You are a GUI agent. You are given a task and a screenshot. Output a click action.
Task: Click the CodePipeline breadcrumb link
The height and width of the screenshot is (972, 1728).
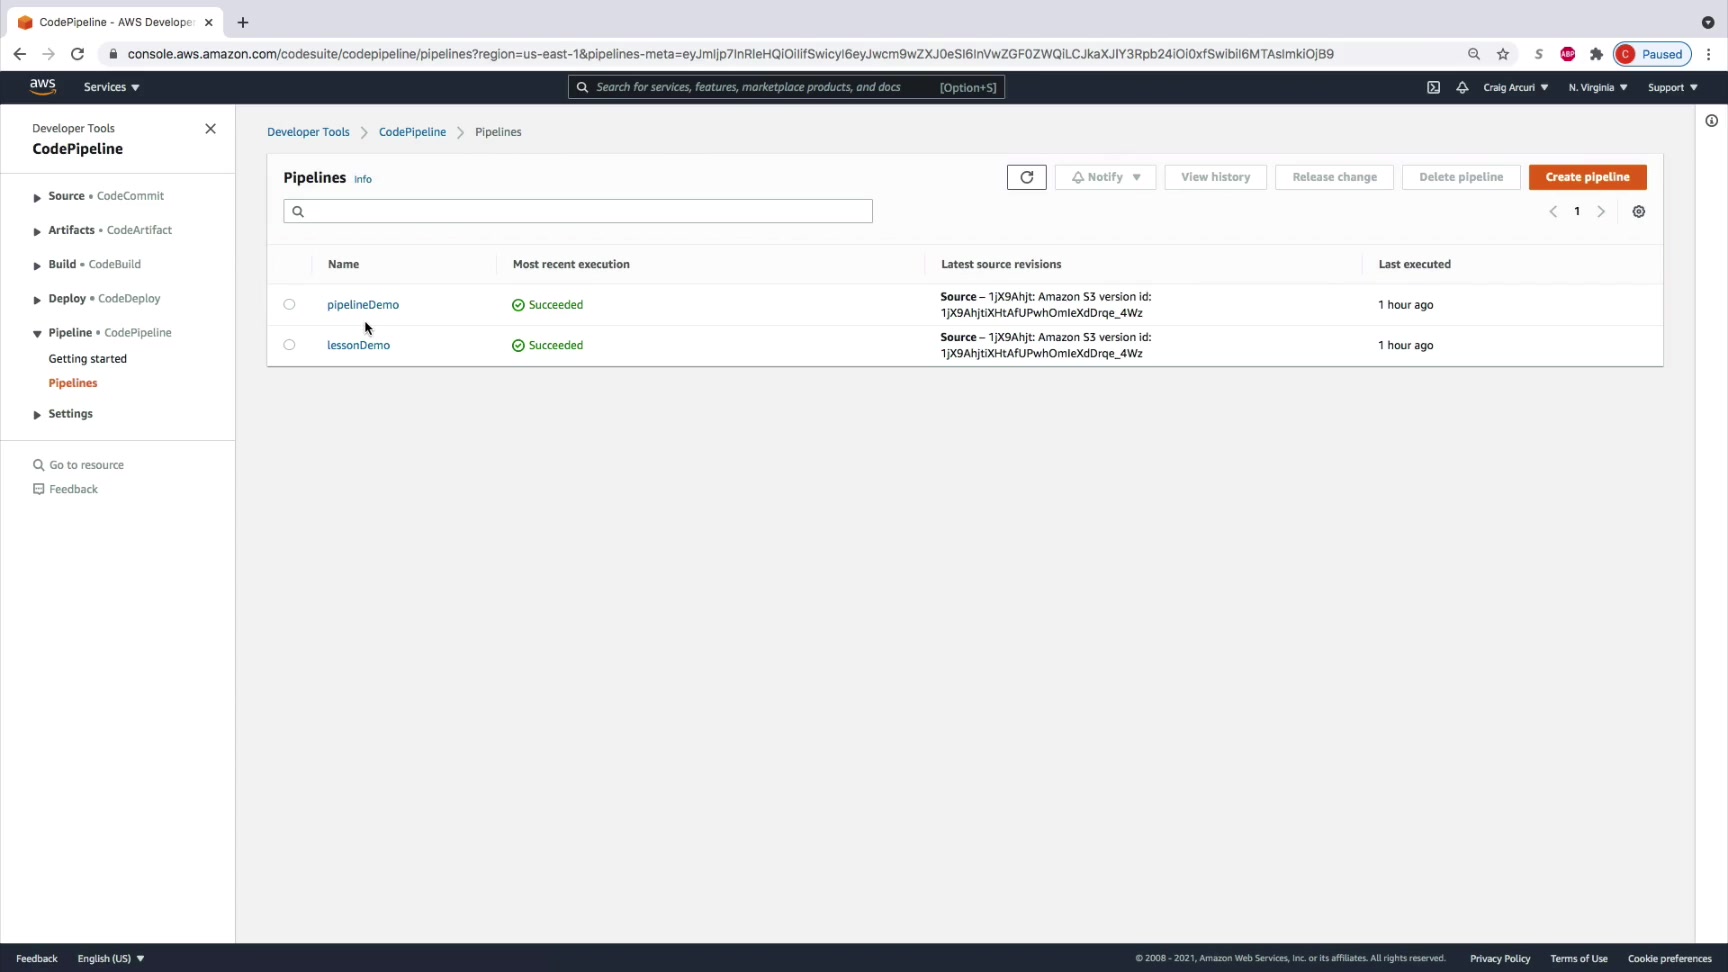click(412, 132)
